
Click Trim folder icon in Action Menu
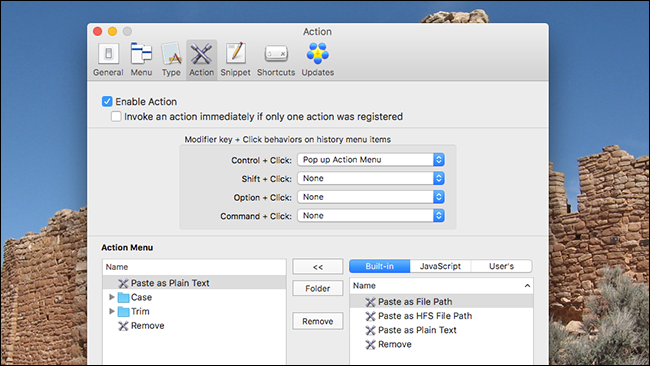[124, 312]
